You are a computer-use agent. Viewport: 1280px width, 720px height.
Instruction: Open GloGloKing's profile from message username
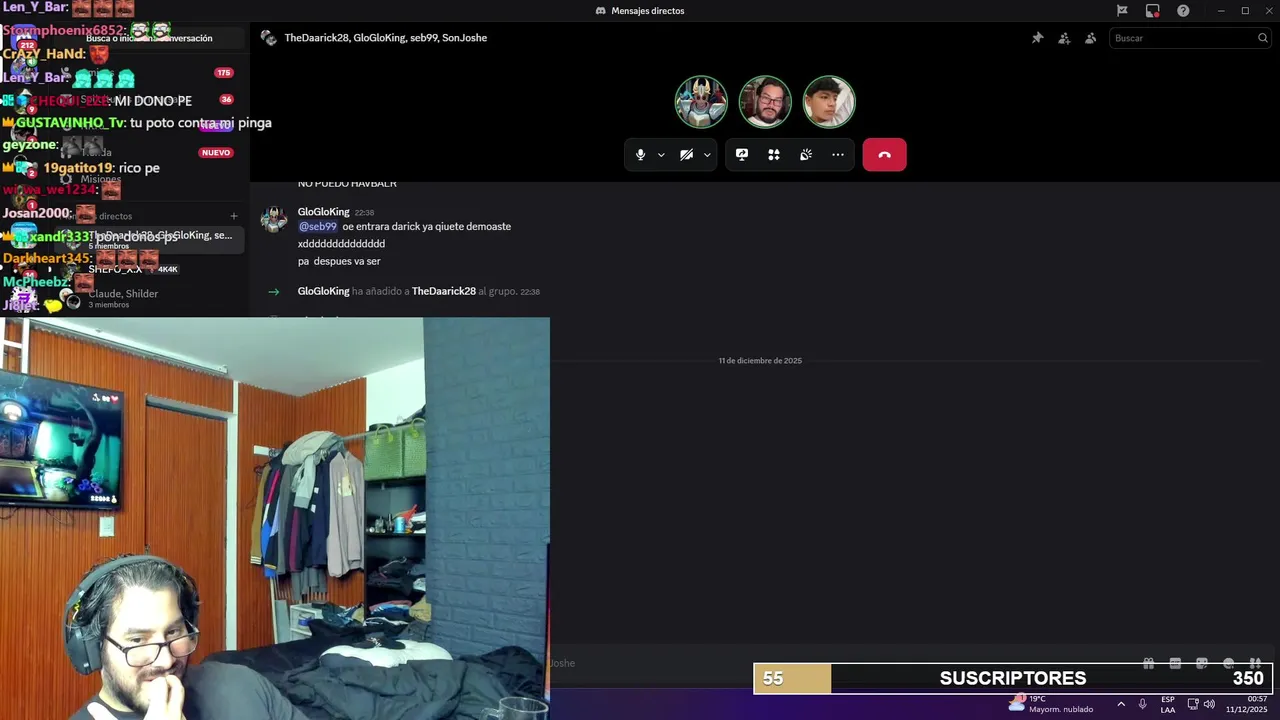(x=323, y=212)
